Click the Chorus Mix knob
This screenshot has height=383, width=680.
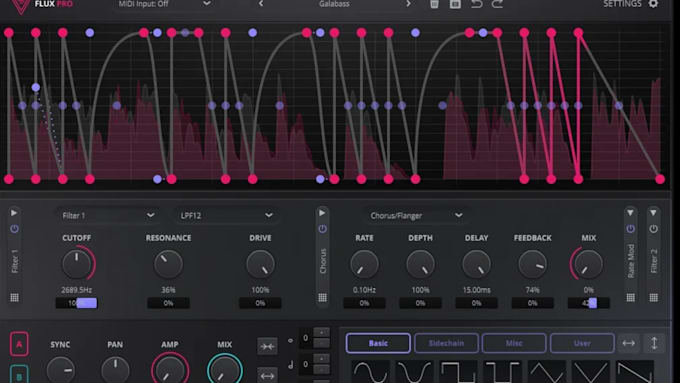[588, 264]
